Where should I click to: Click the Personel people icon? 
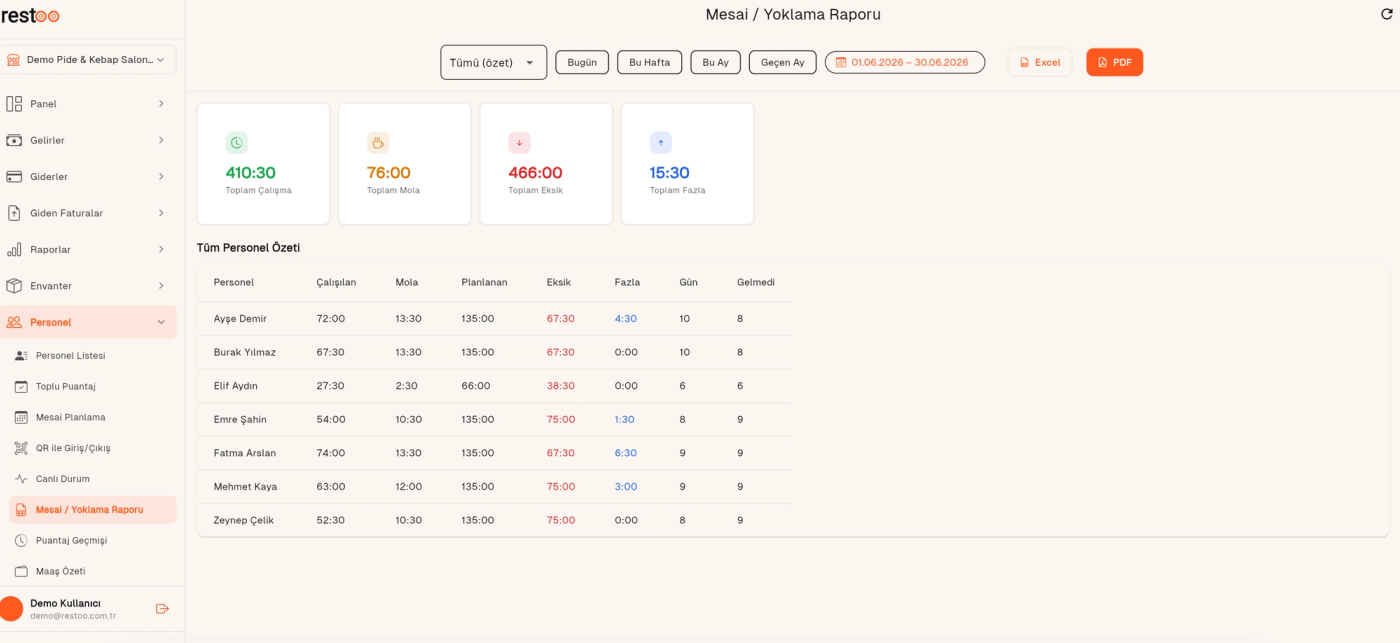point(14,322)
